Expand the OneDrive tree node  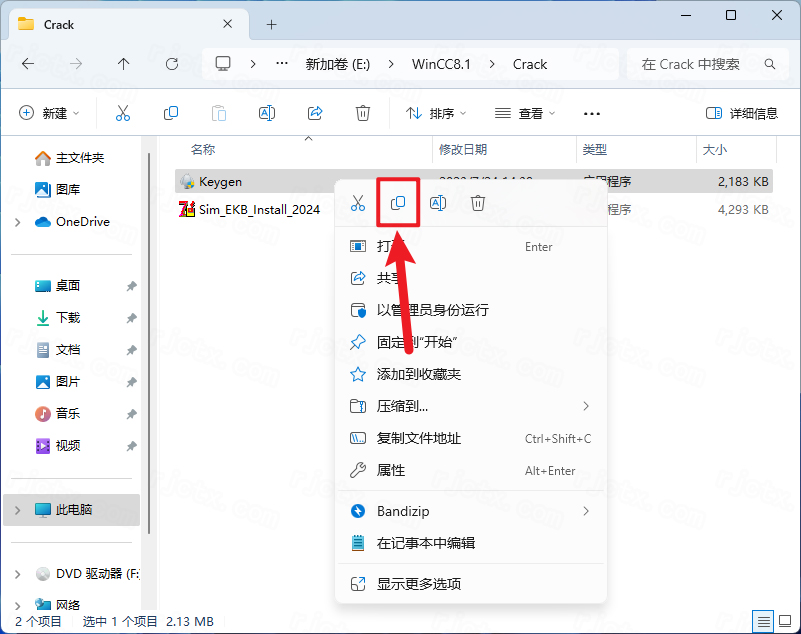pos(18,222)
